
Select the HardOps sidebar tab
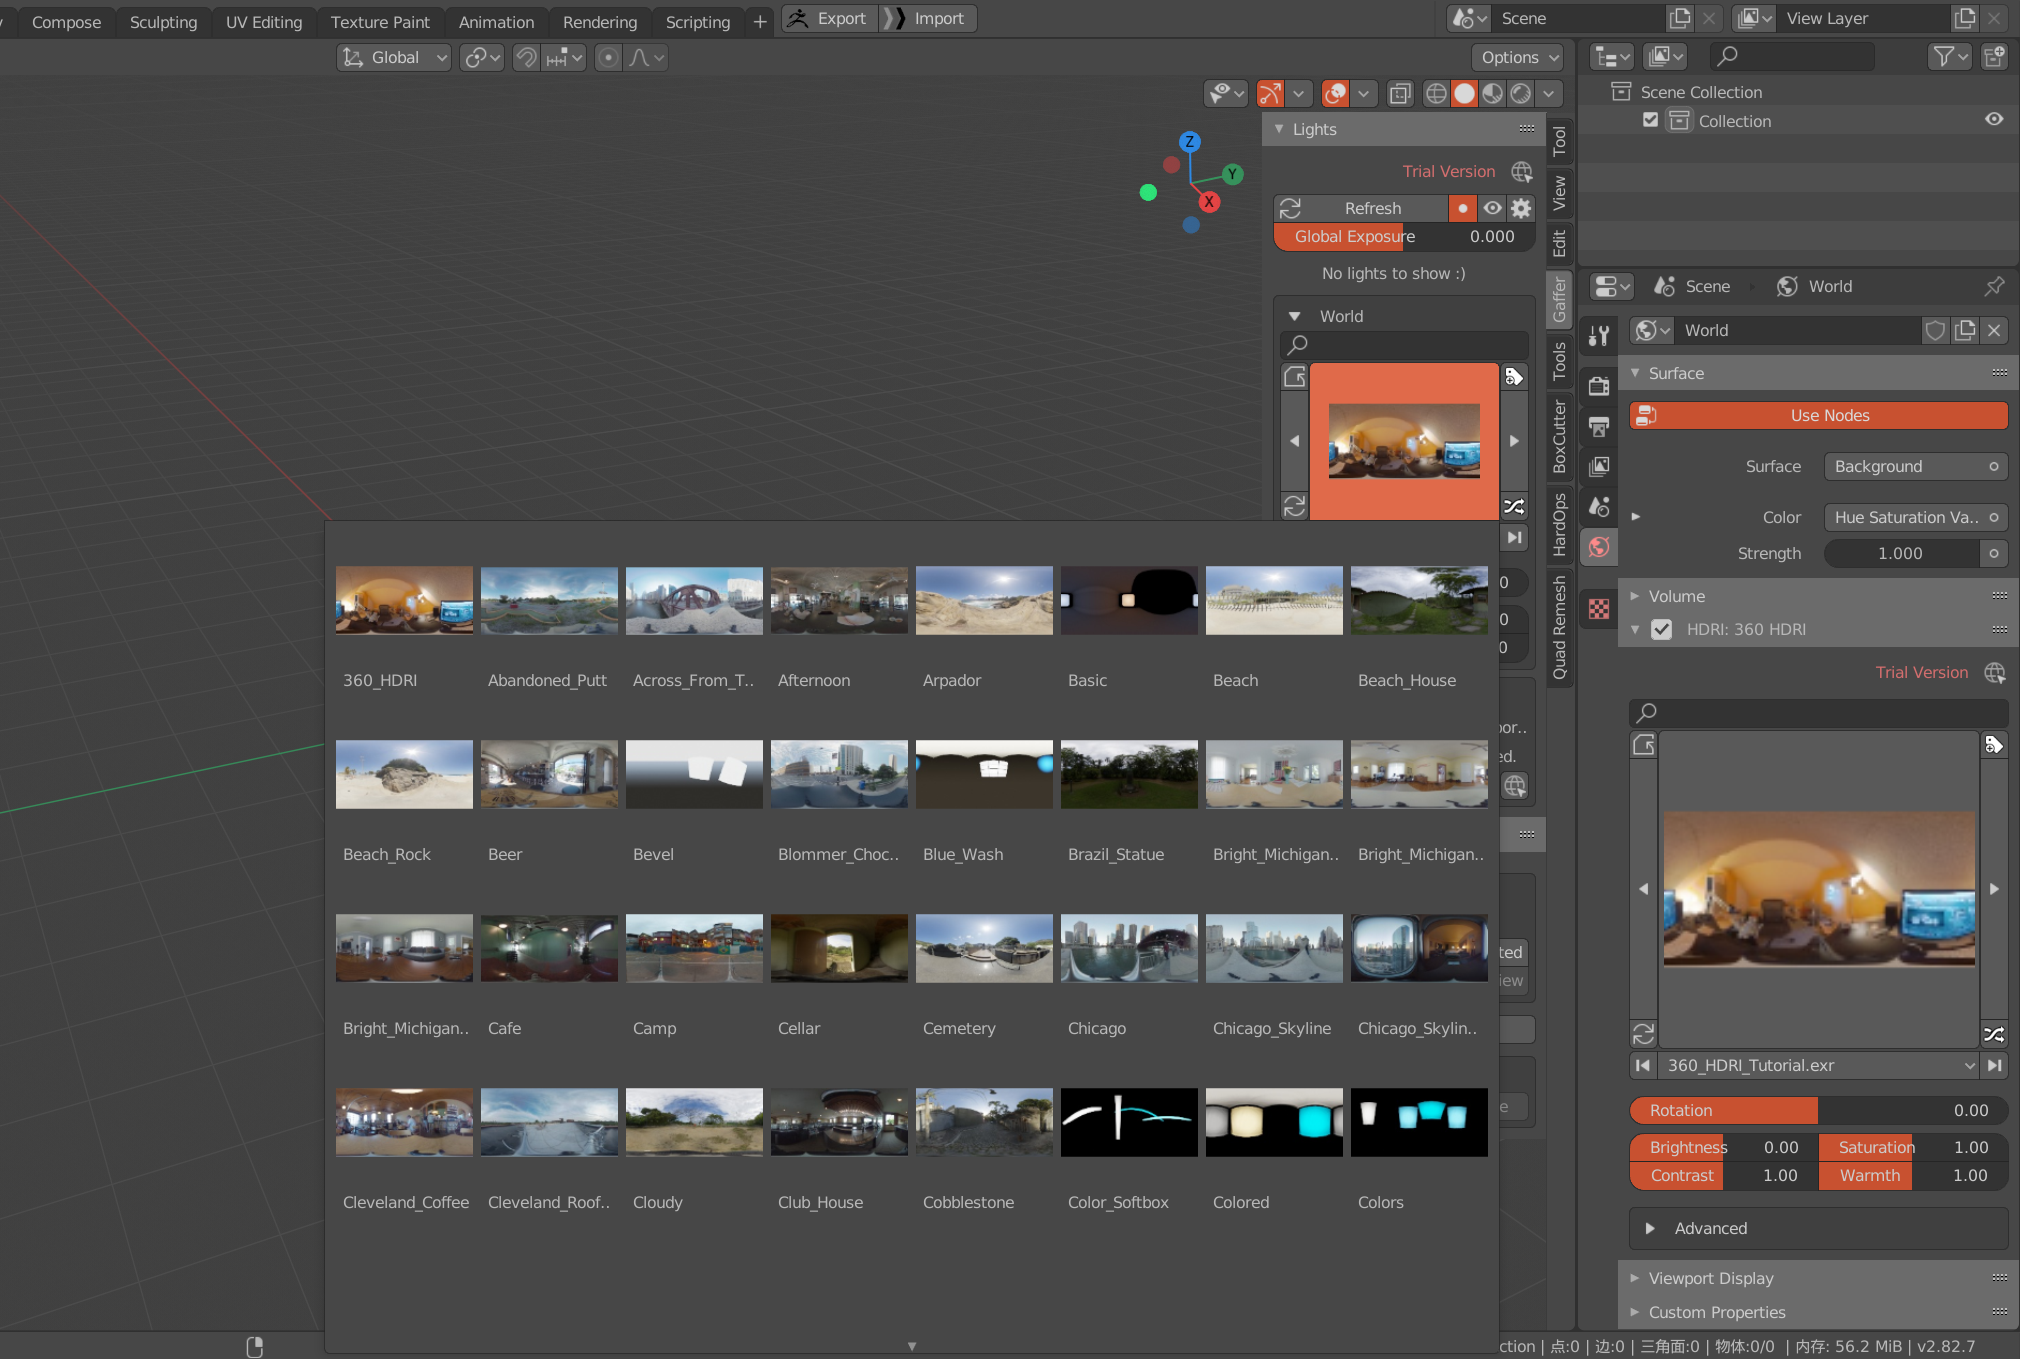[1561, 522]
